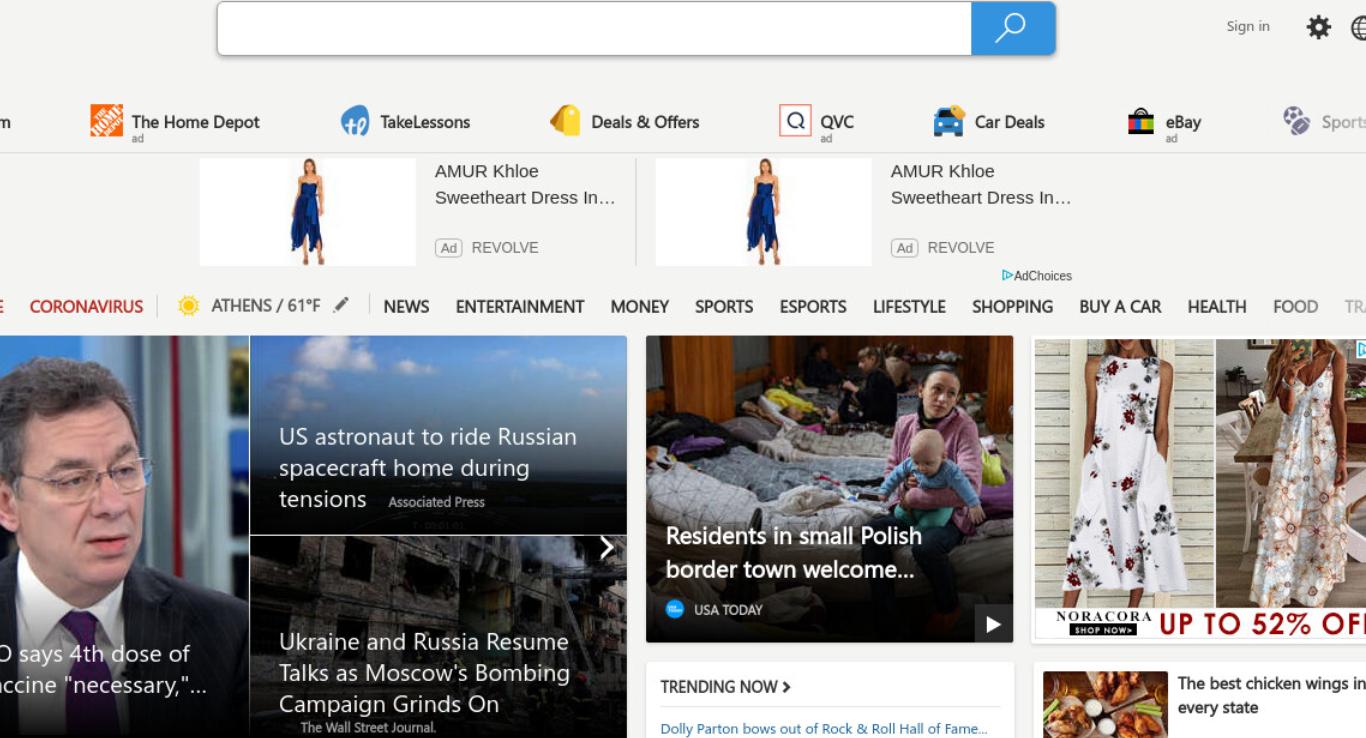Open CORONAVIRUS section
Screen dimensions: 1366x738
[x=86, y=307]
